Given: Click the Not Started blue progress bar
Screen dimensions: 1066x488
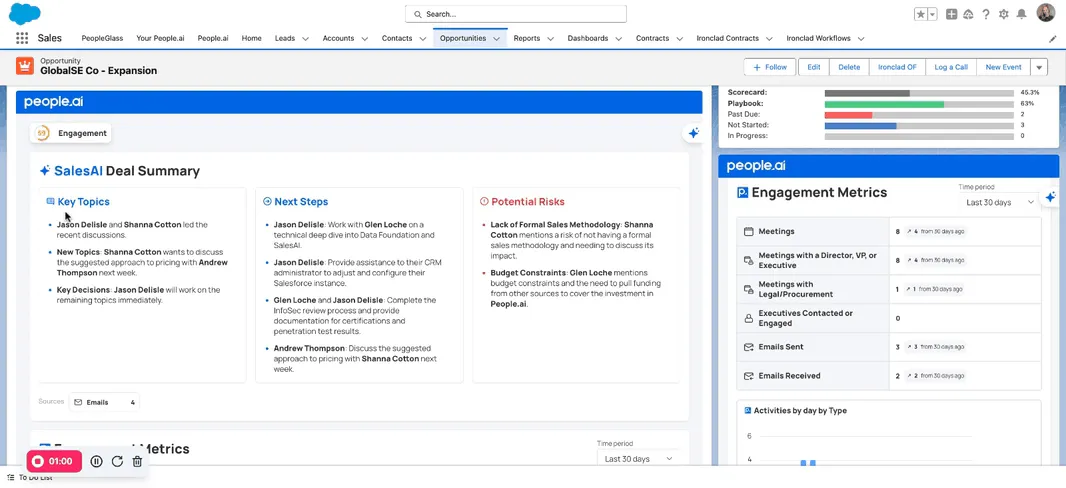Looking at the screenshot, I should [860, 126].
